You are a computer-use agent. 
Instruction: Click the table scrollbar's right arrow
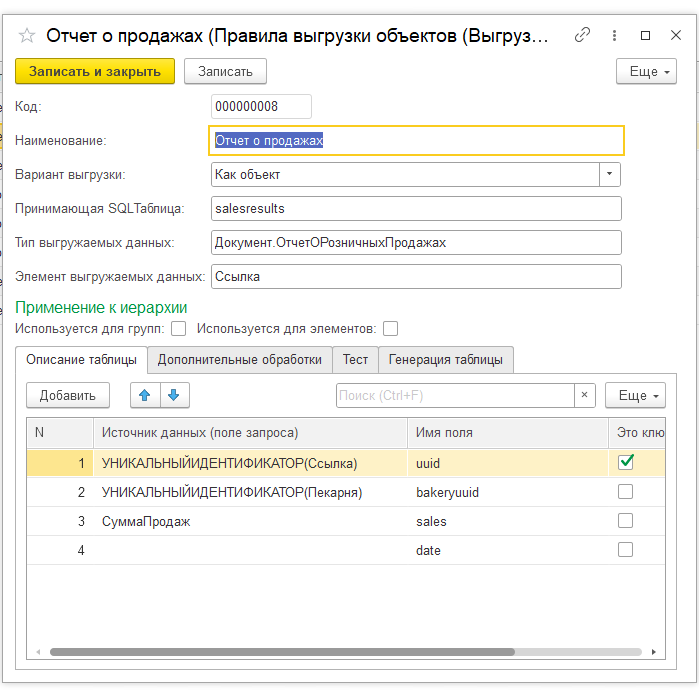pyautogui.click(x=654, y=652)
